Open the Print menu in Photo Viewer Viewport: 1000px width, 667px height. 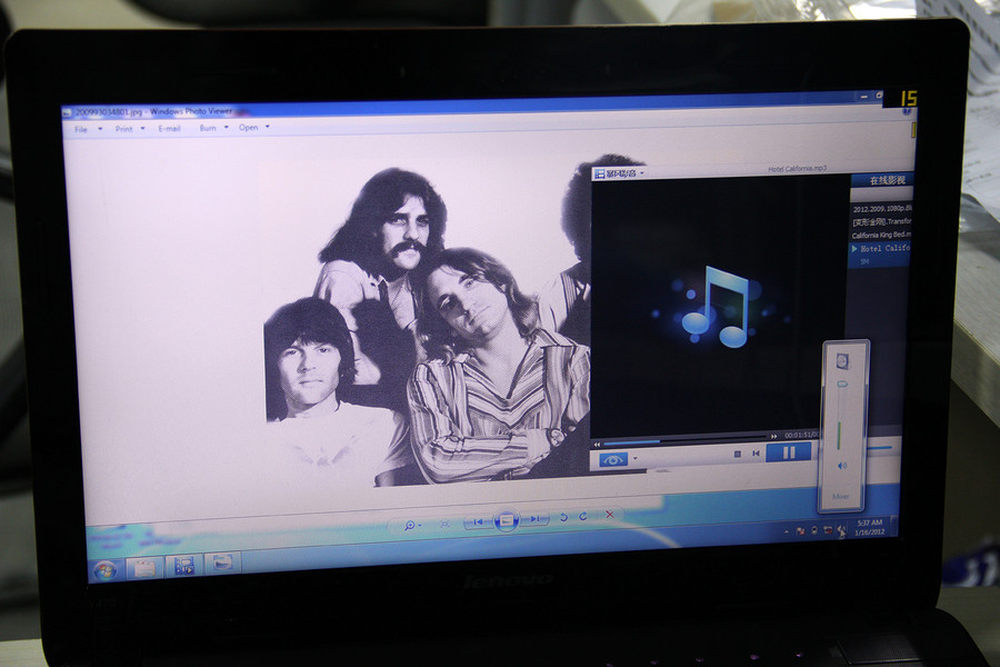point(124,129)
